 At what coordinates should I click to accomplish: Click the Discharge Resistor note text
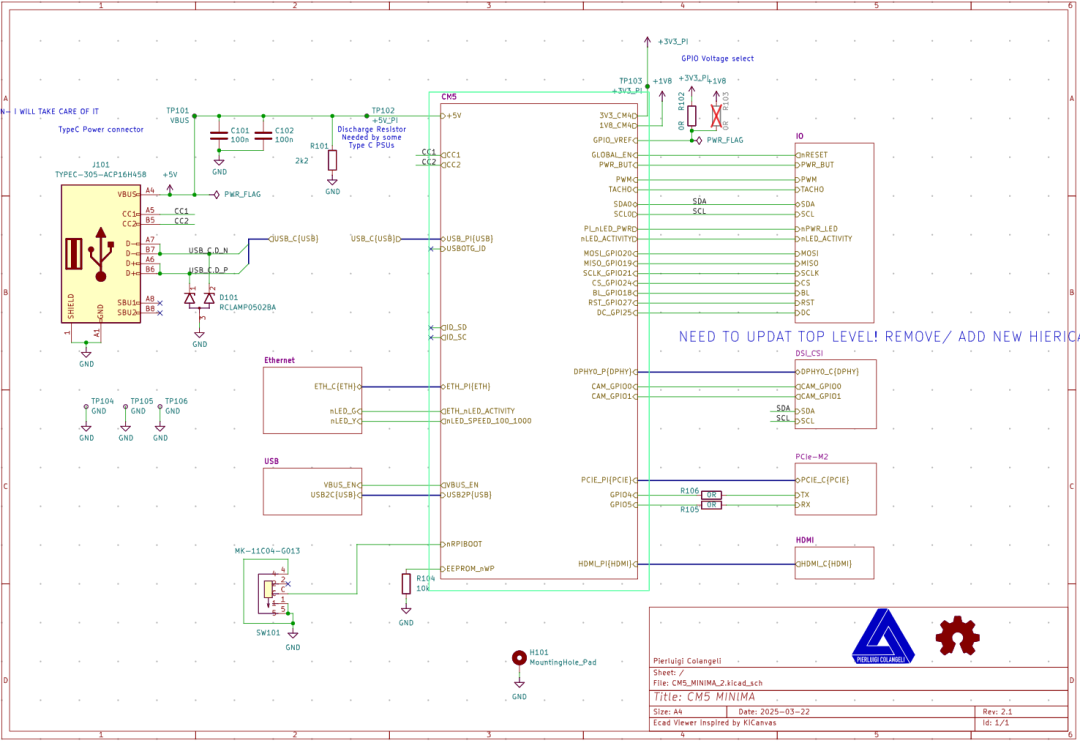tap(372, 137)
